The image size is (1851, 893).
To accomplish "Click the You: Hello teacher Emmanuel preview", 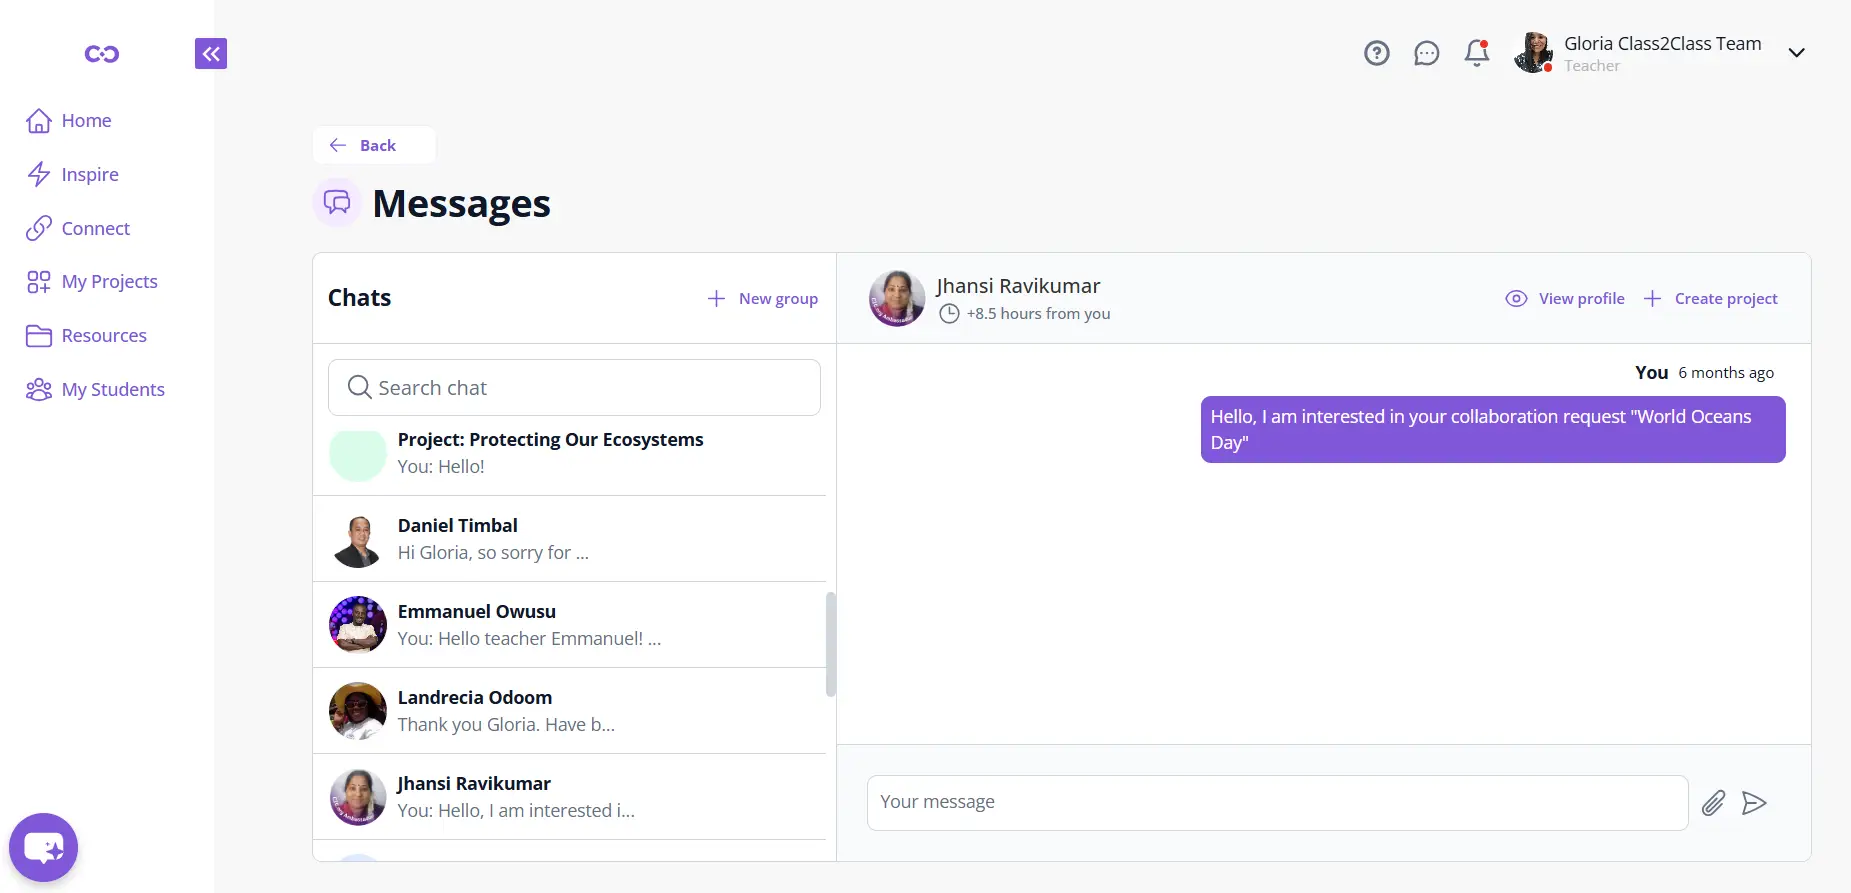I will tap(529, 639).
